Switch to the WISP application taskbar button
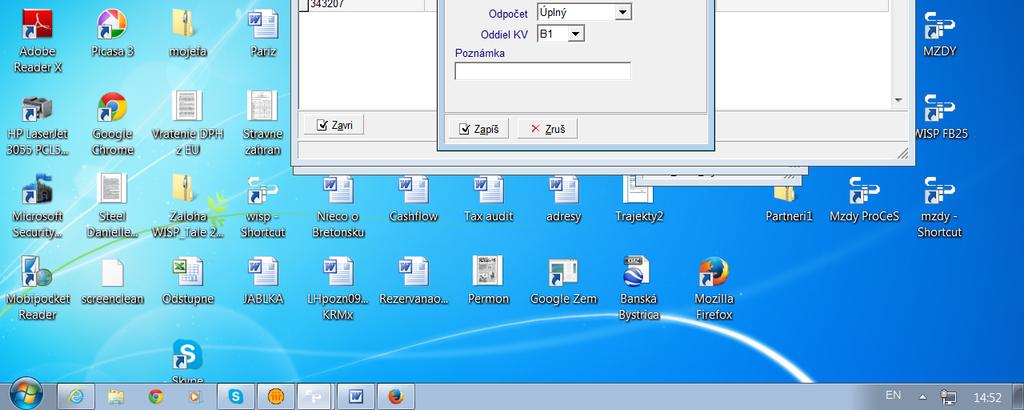 pos(315,396)
